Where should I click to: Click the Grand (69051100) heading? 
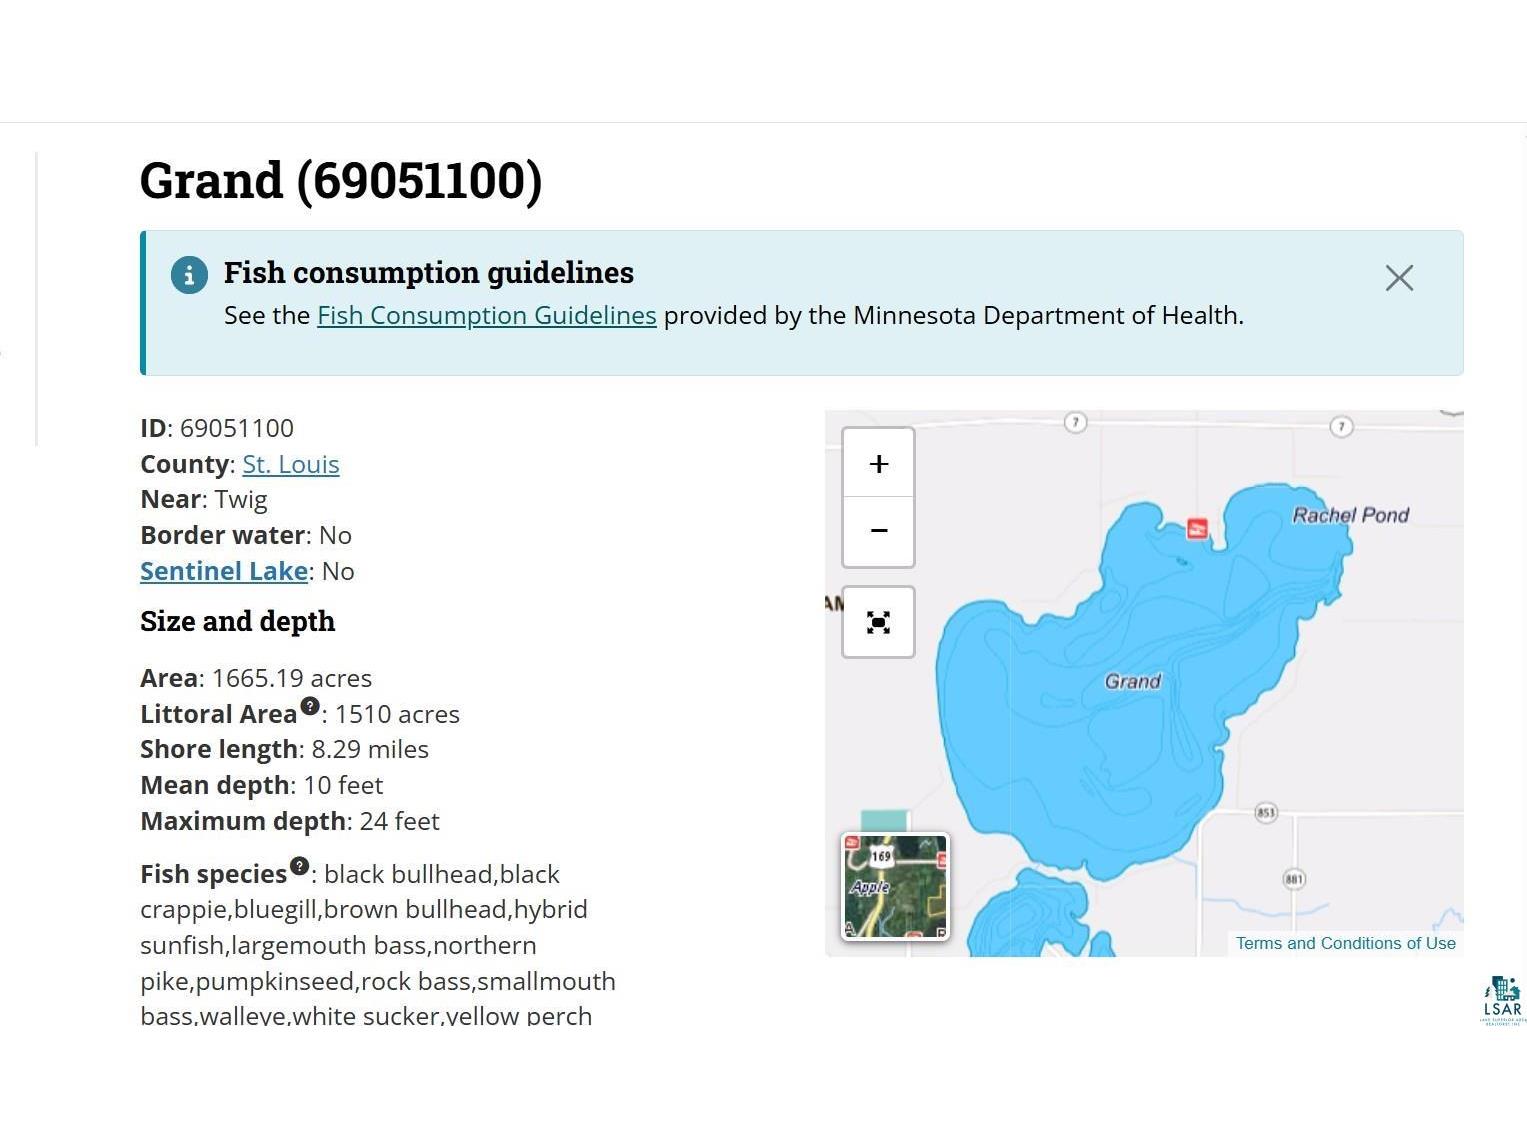(x=341, y=181)
